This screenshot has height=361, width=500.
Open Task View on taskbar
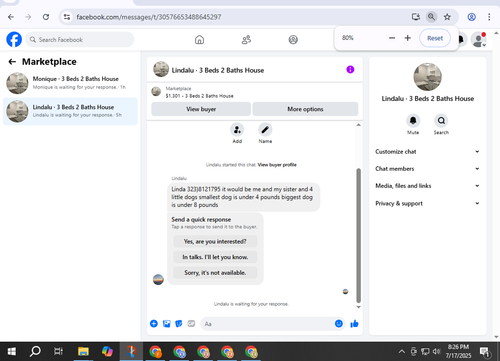point(59,351)
